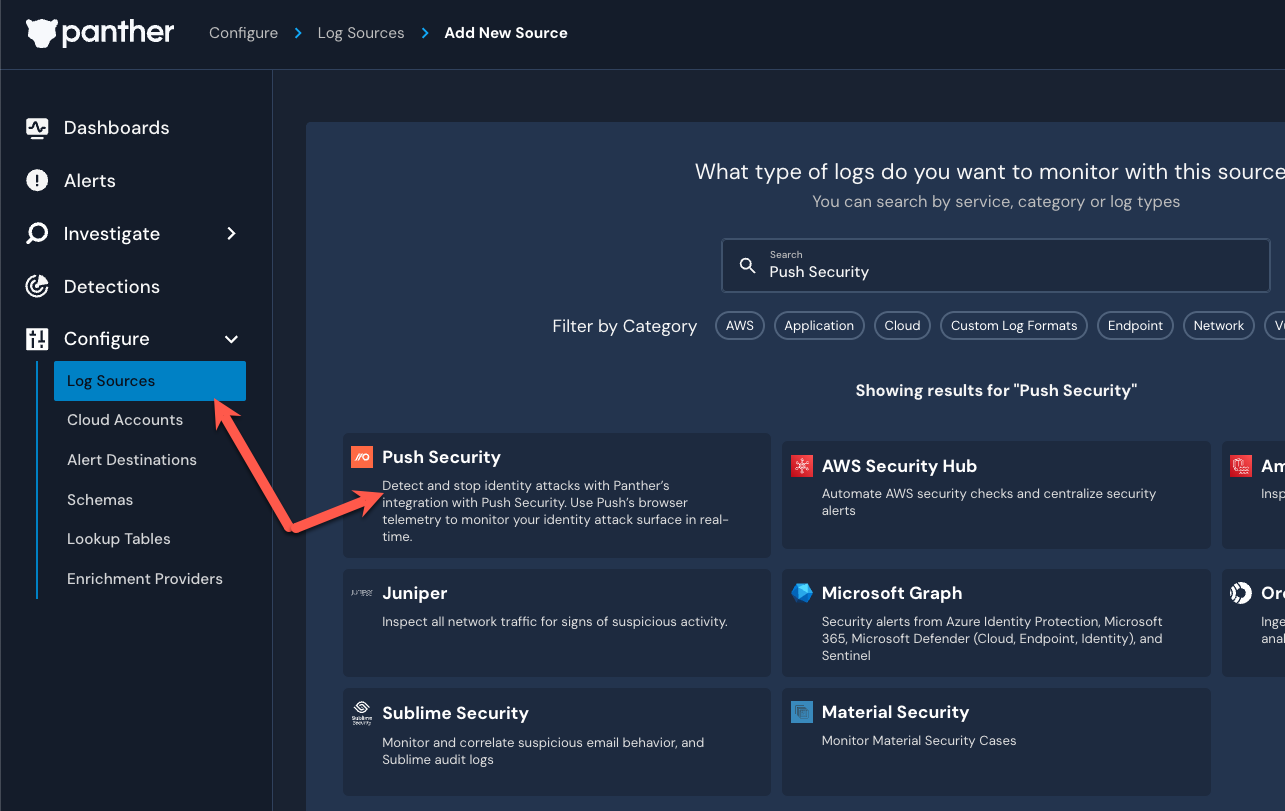
Task: Open Detections in the sidebar
Action: [112, 287]
